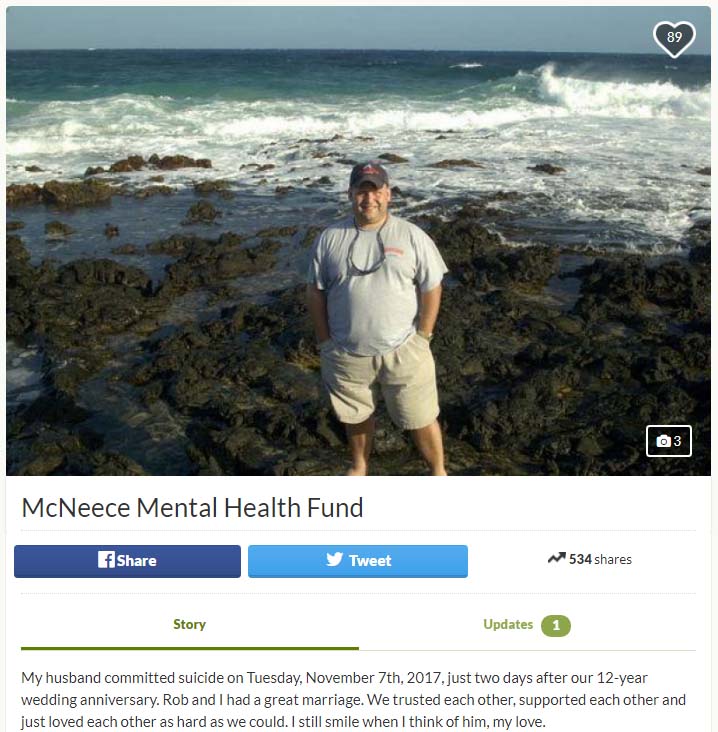Click the story paragraph about Rob

click(x=353, y=699)
